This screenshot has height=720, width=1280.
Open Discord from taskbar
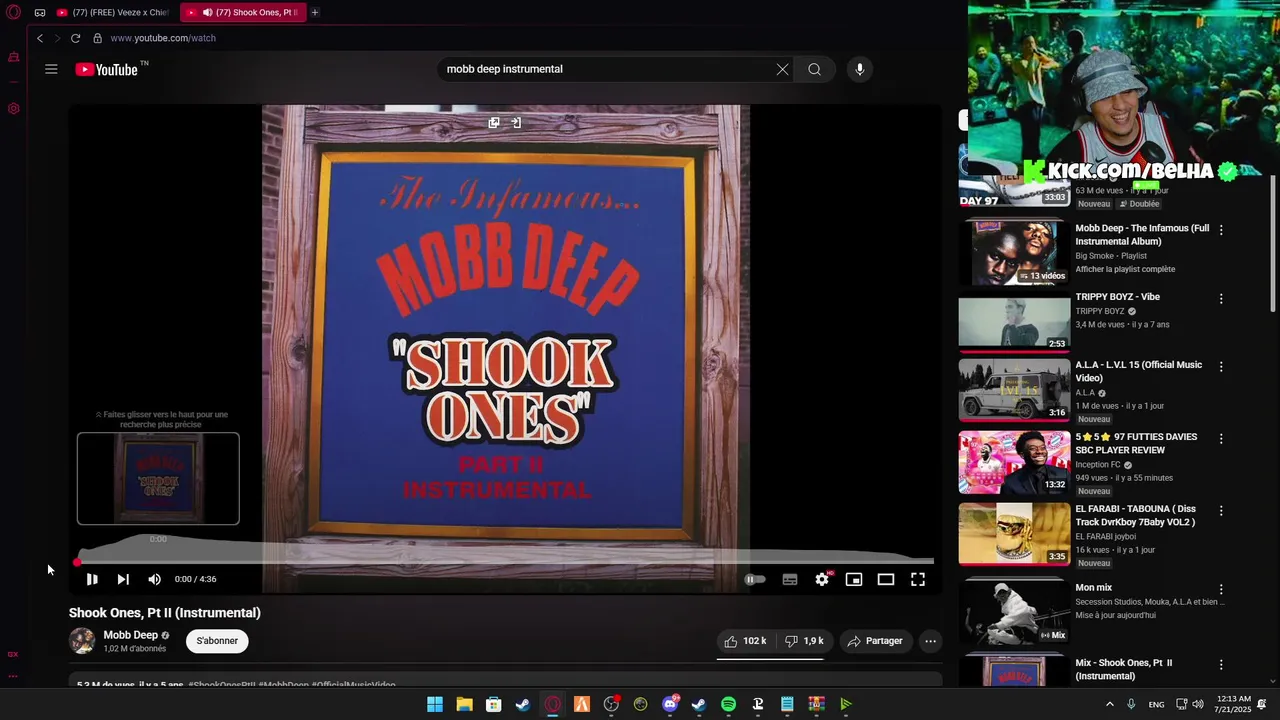click(670, 704)
